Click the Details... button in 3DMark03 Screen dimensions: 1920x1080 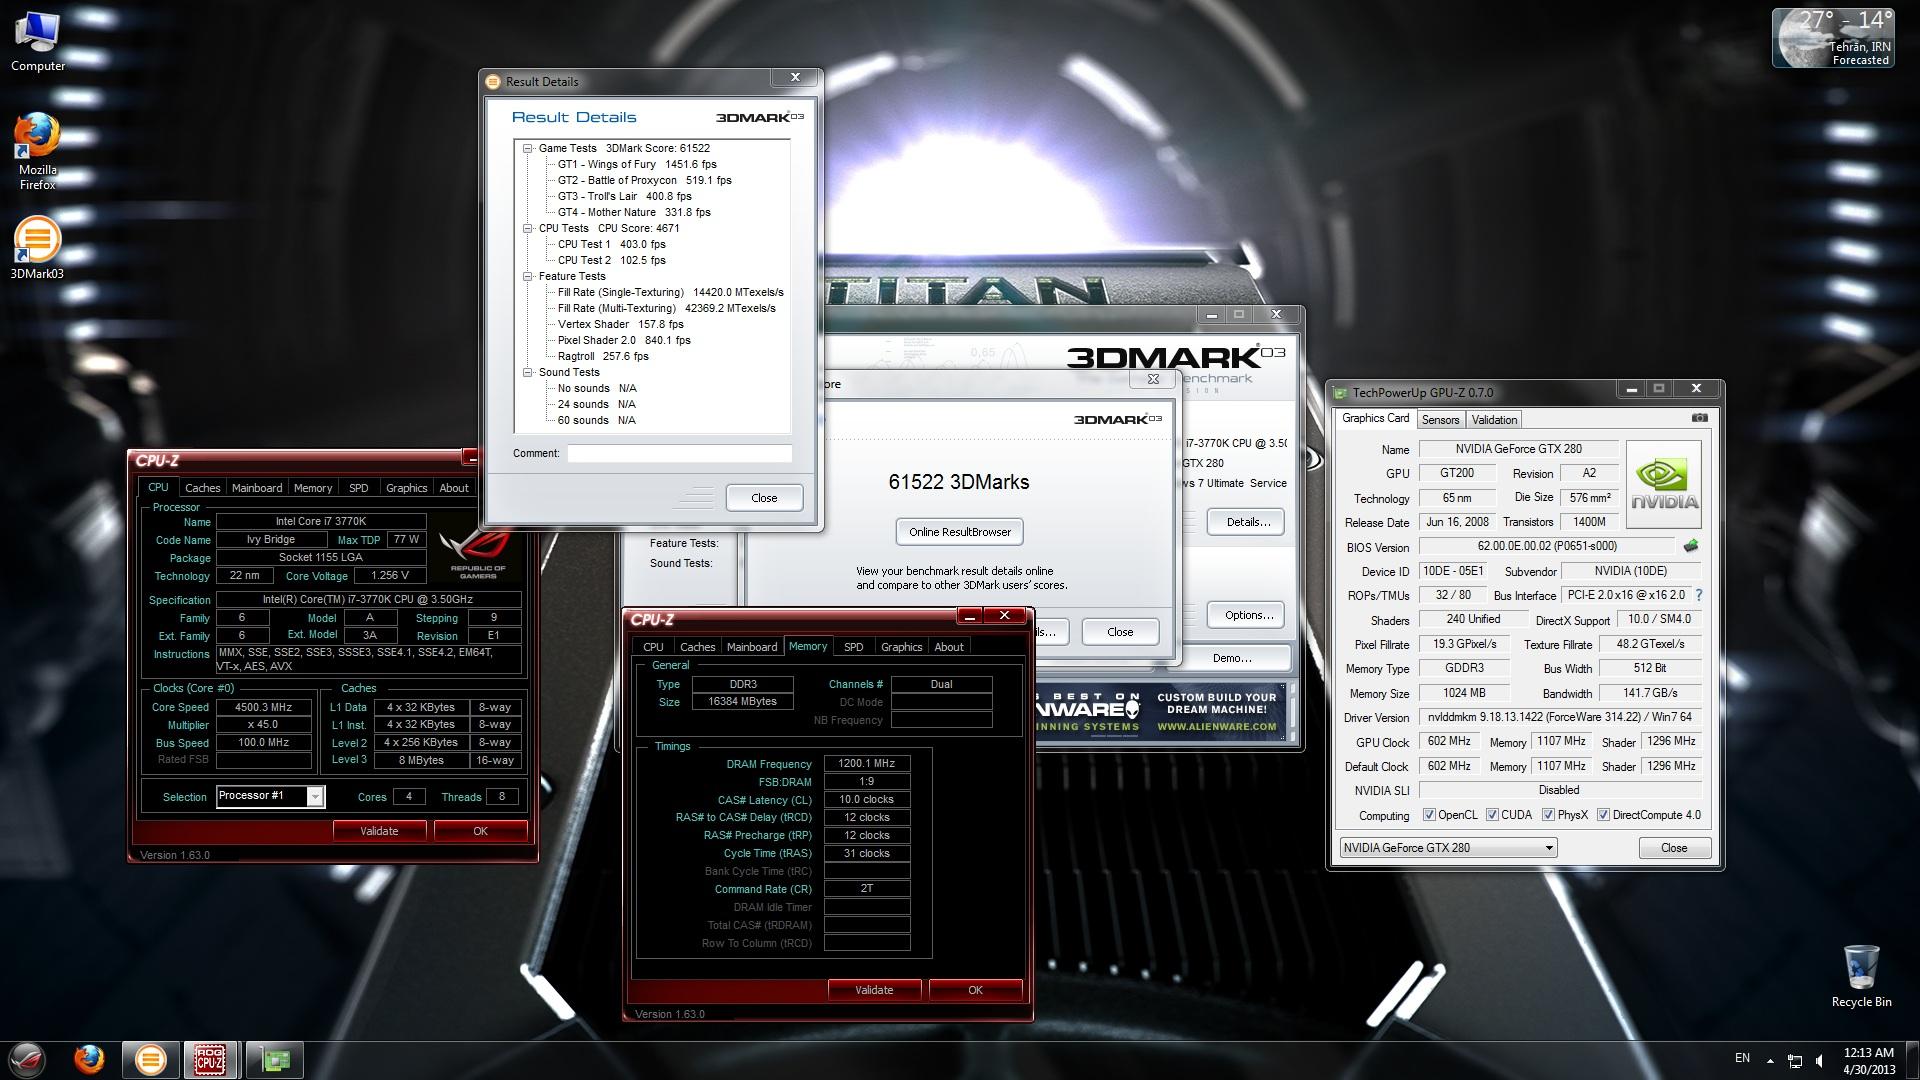(x=1246, y=522)
